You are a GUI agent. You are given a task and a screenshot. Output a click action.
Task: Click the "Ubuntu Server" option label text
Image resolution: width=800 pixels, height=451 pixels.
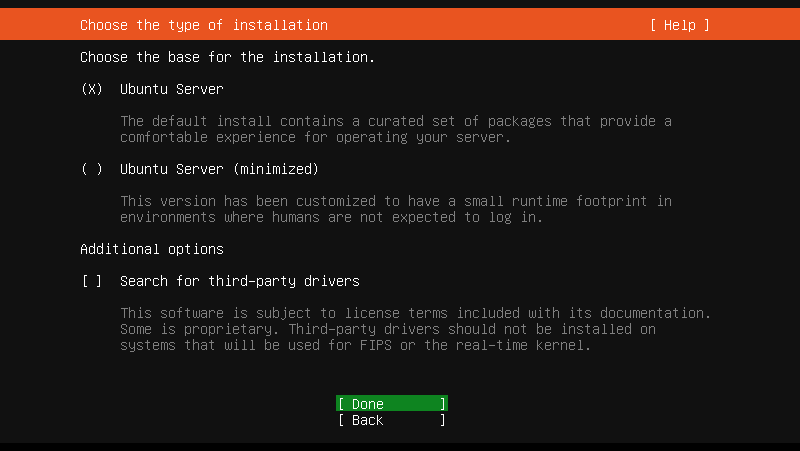pos(171,89)
